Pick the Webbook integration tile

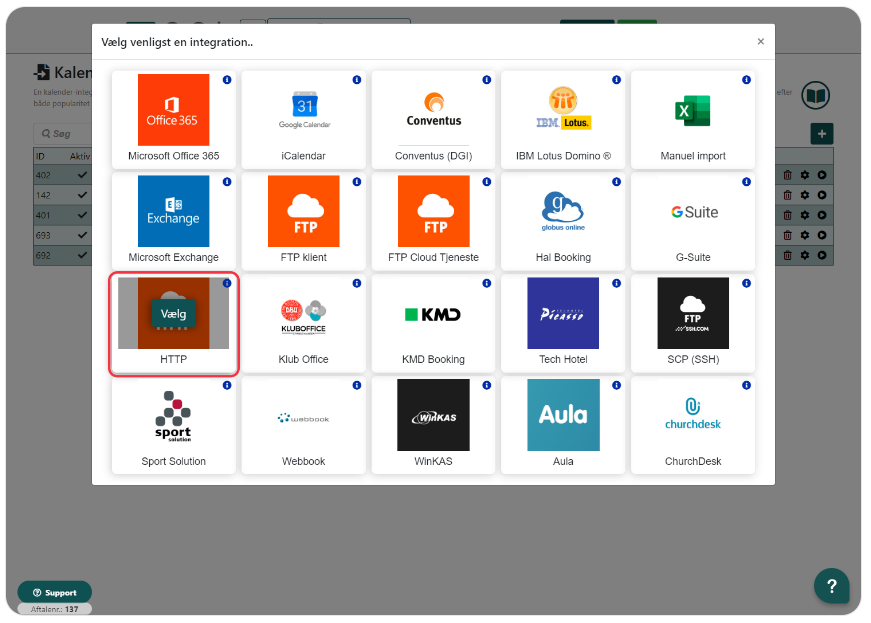click(303, 425)
